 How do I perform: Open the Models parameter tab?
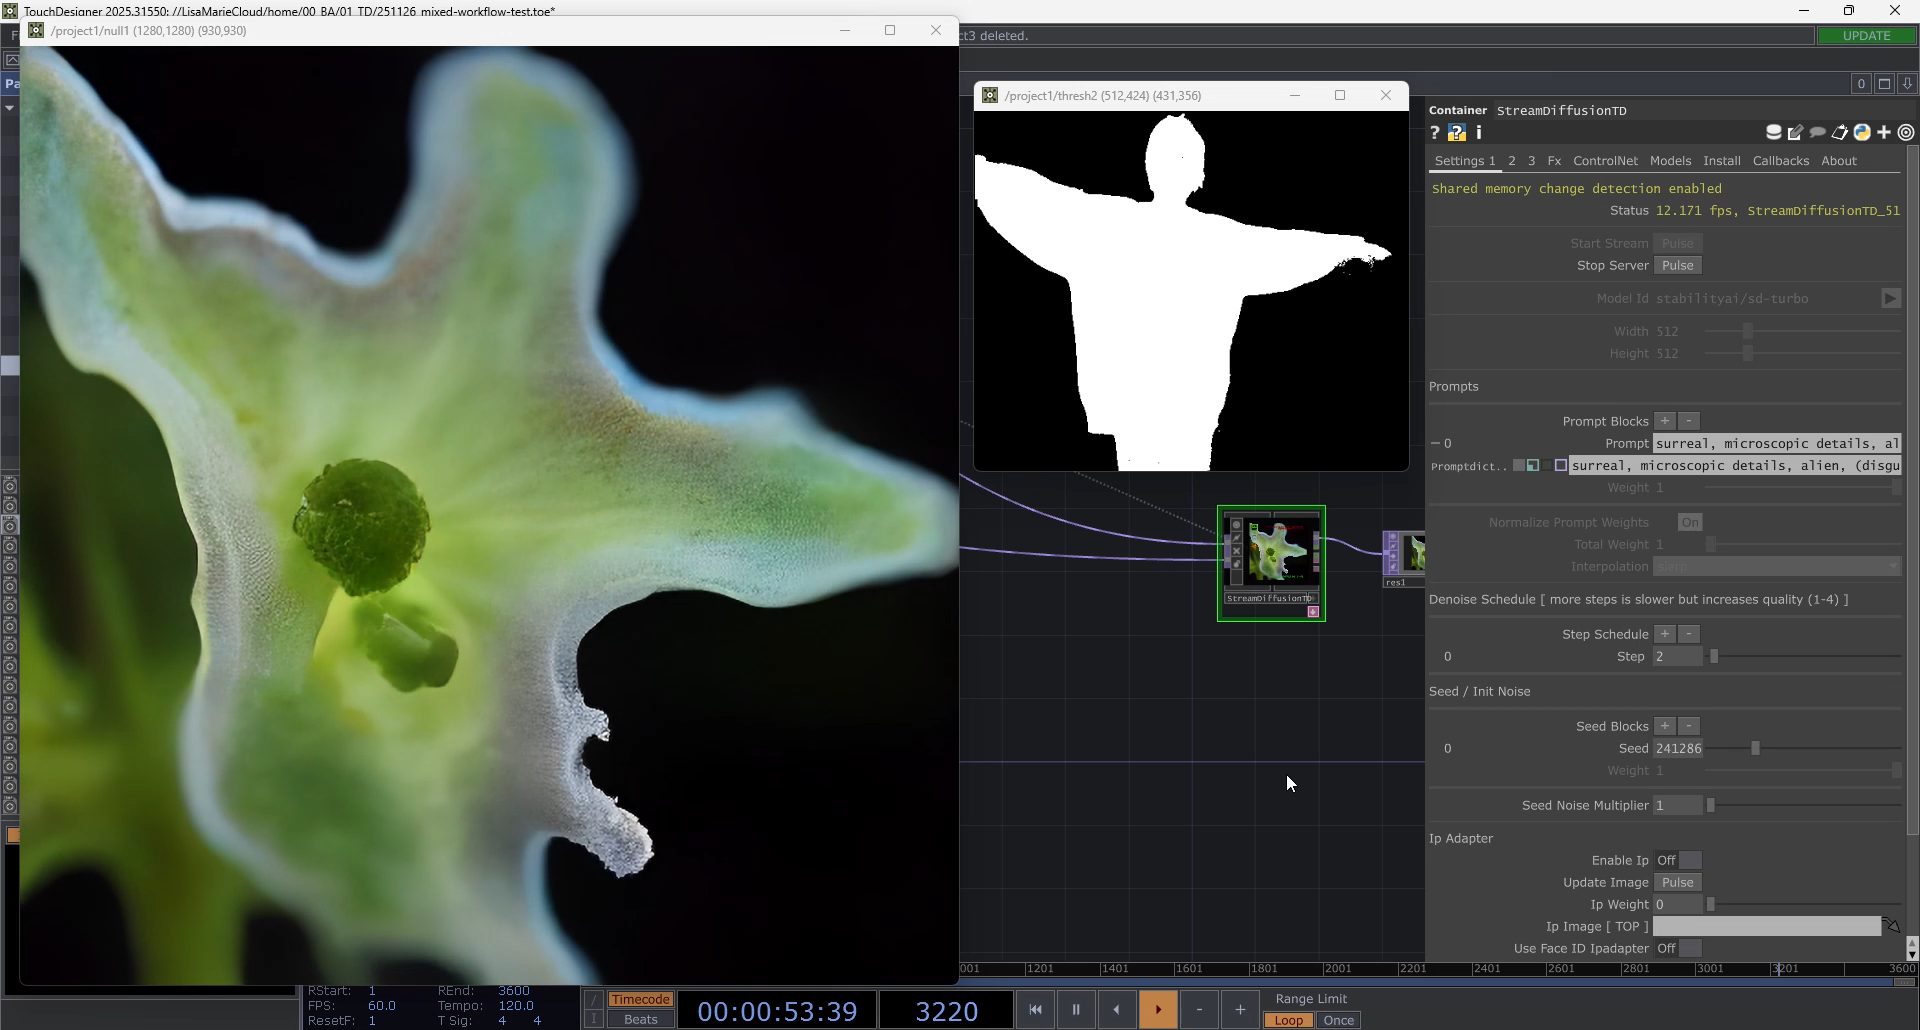pyautogui.click(x=1670, y=161)
